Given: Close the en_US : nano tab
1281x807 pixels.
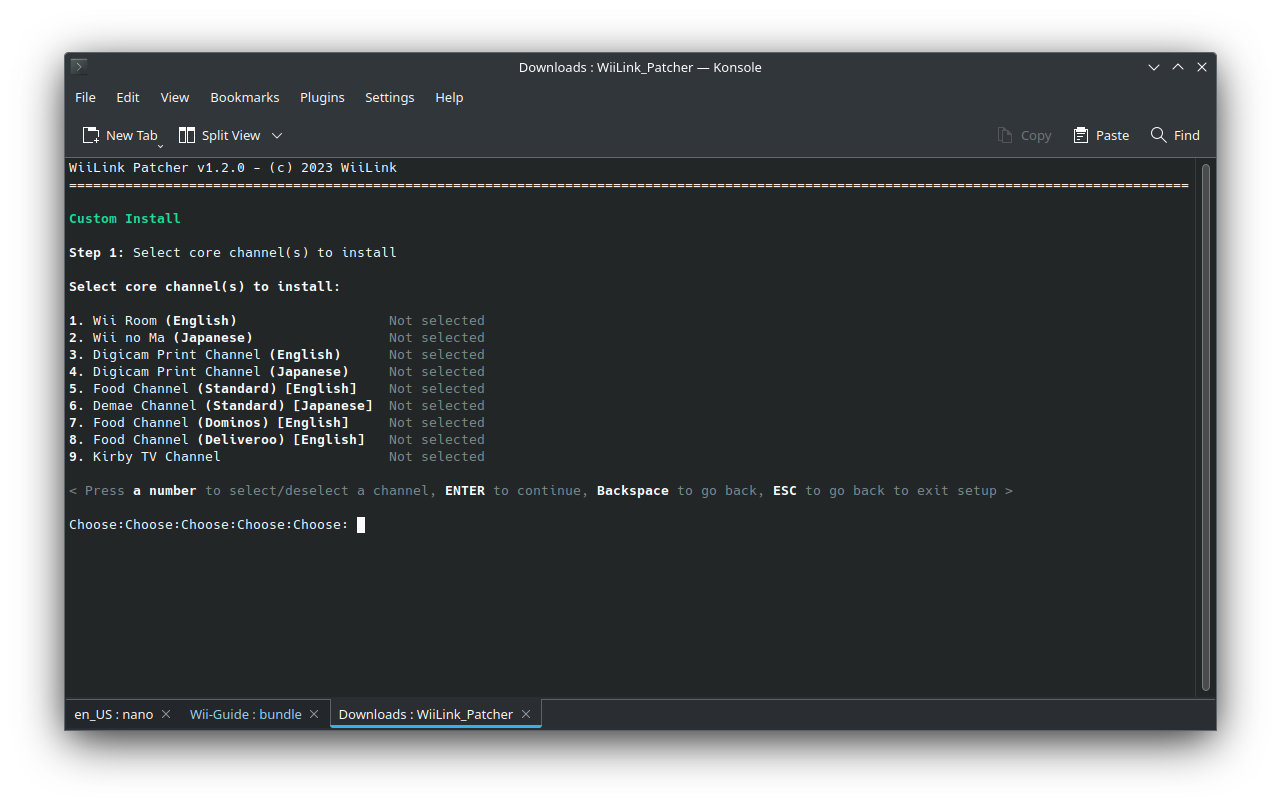Looking at the screenshot, I should pos(165,714).
